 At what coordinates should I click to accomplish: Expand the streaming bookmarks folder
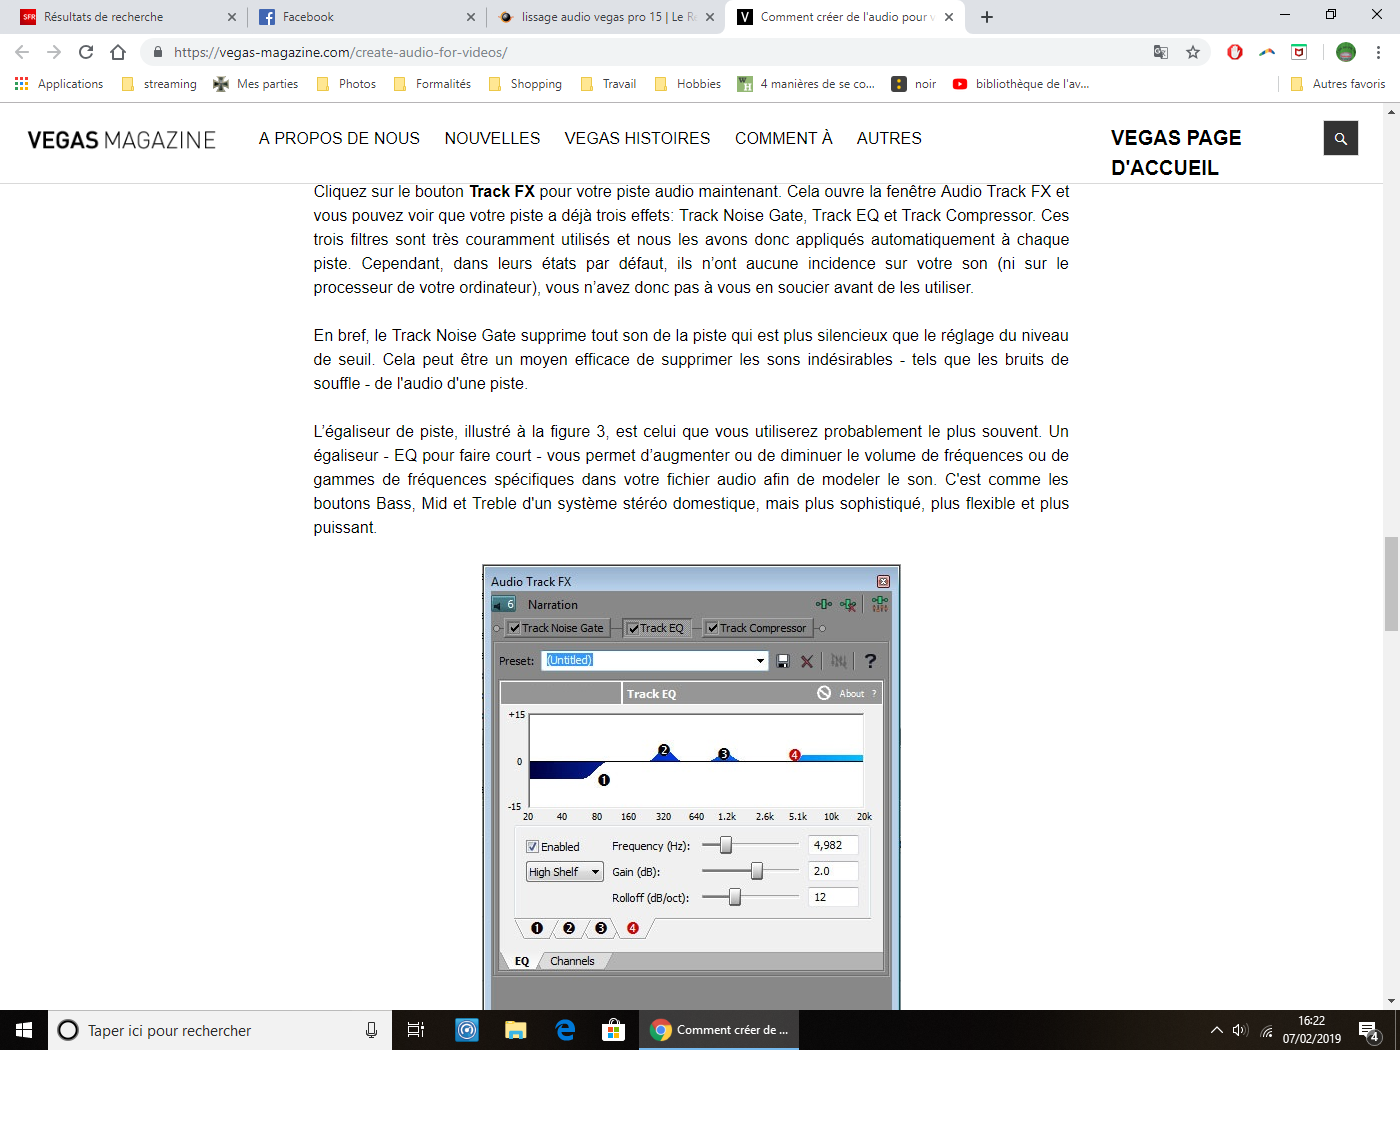coord(159,84)
